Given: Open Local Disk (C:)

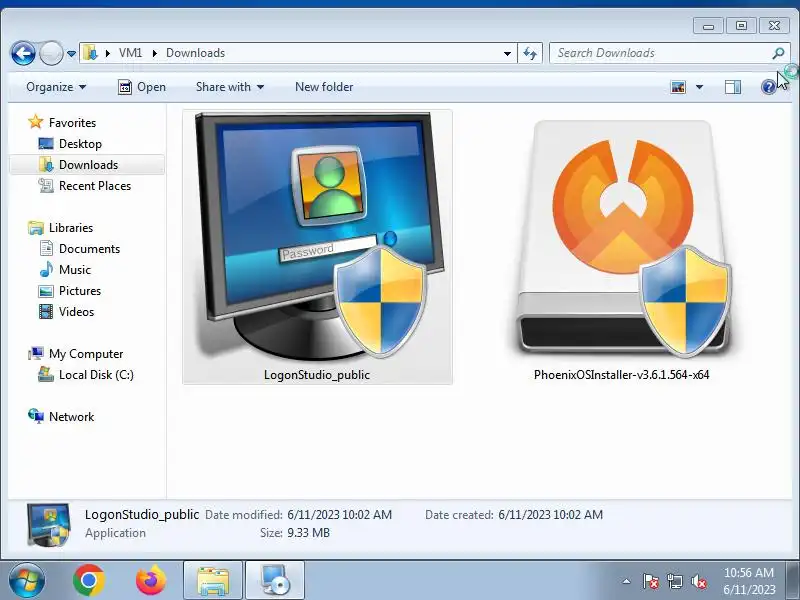Looking at the screenshot, I should click(96, 375).
